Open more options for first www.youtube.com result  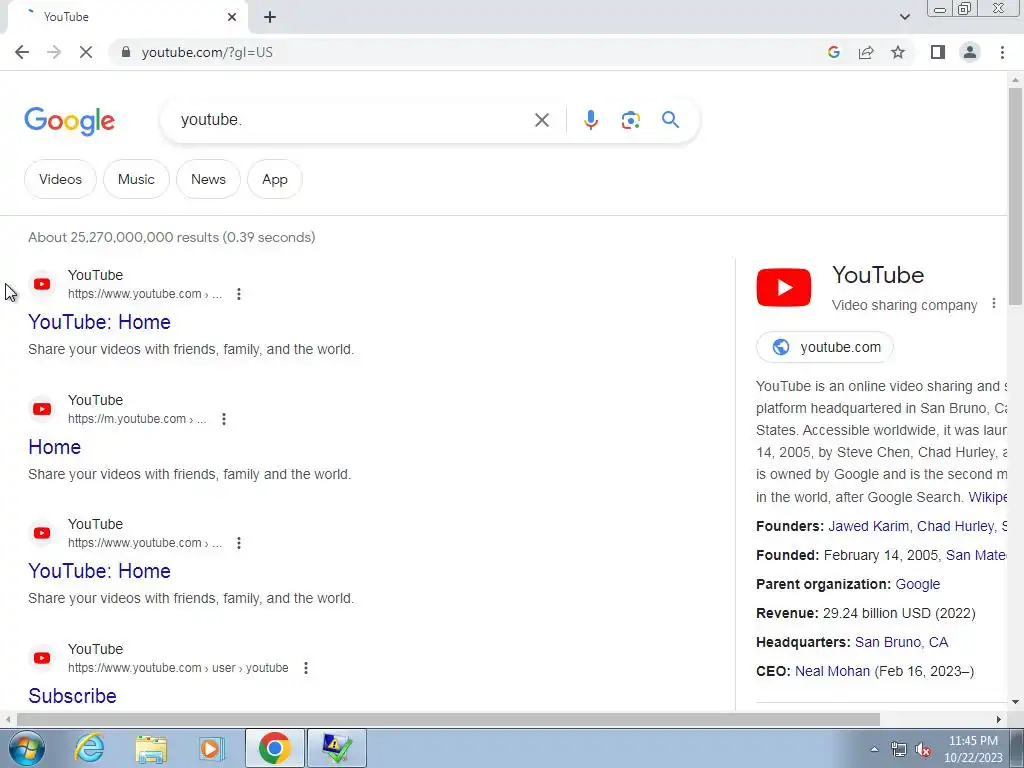coord(239,294)
